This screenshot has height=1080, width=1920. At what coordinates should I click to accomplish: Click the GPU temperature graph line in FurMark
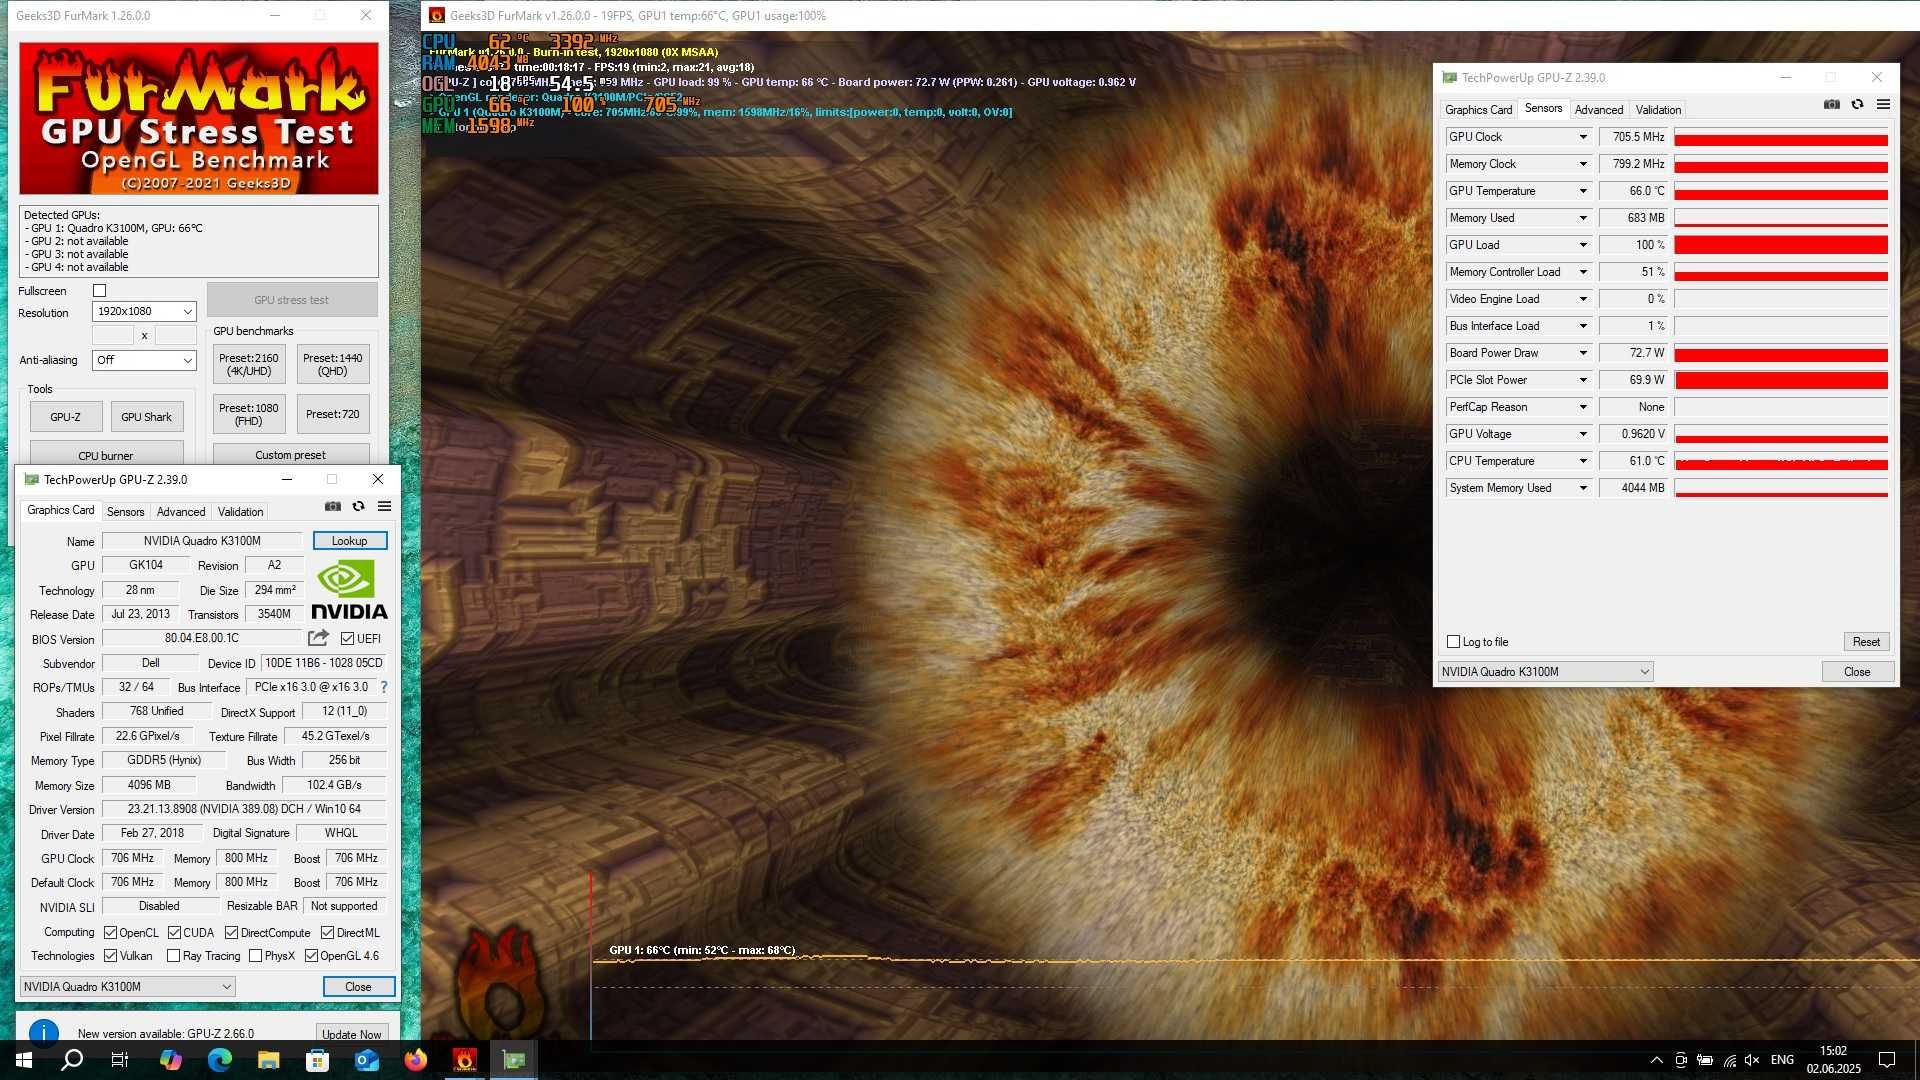click(1255, 961)
